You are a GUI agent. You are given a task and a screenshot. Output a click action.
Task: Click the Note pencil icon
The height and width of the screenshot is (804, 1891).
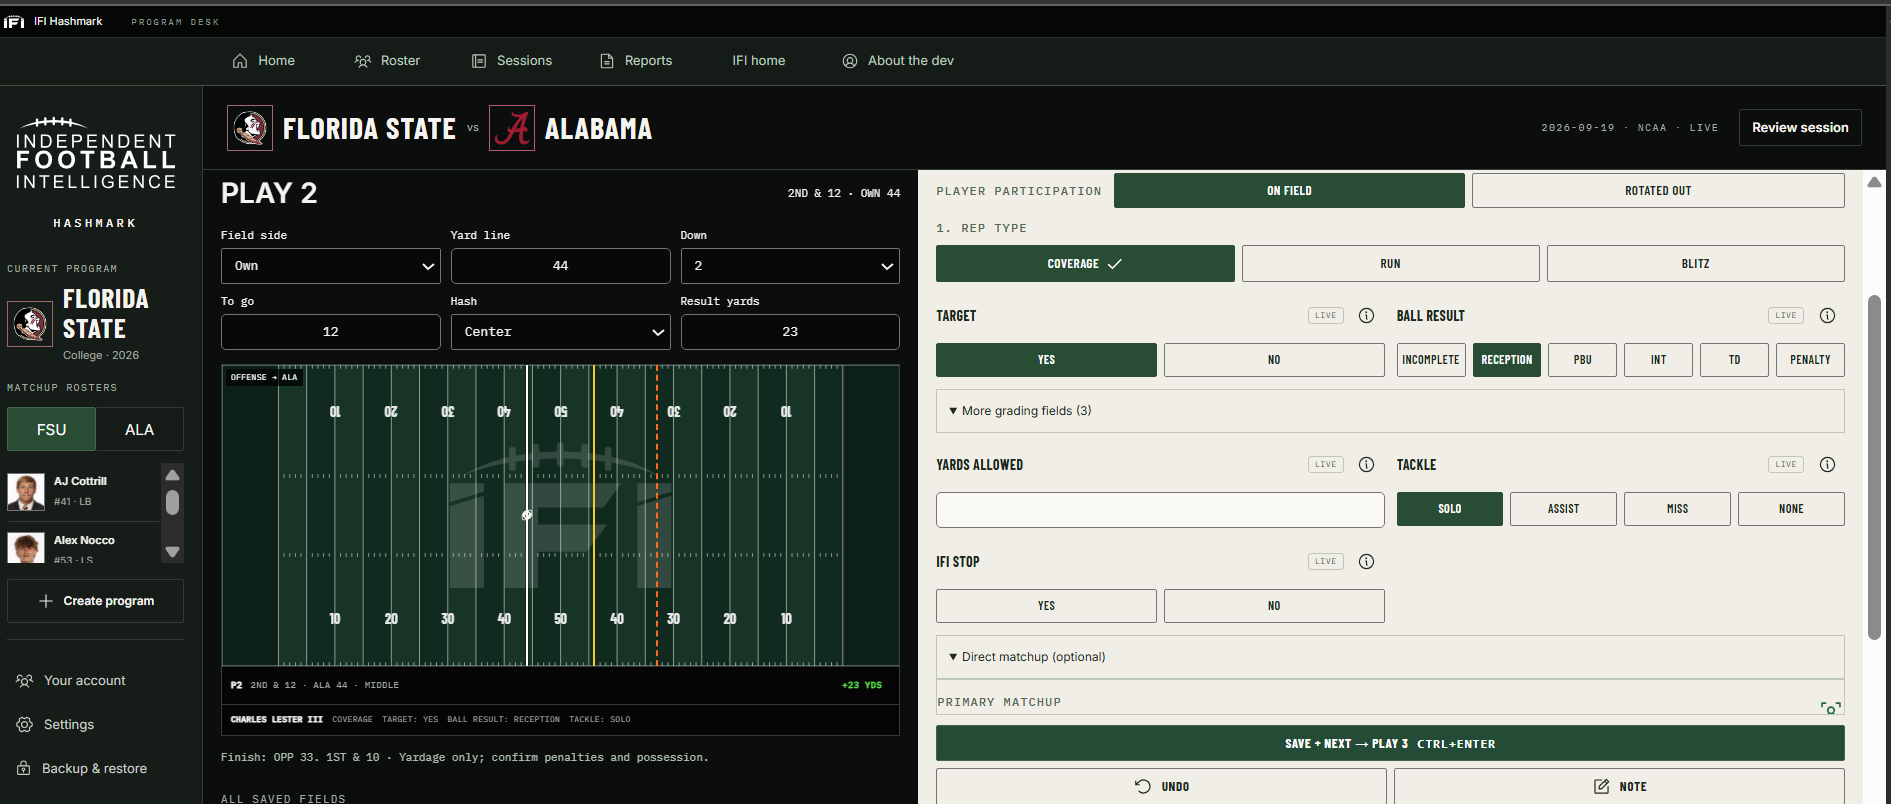[1602, 786]
